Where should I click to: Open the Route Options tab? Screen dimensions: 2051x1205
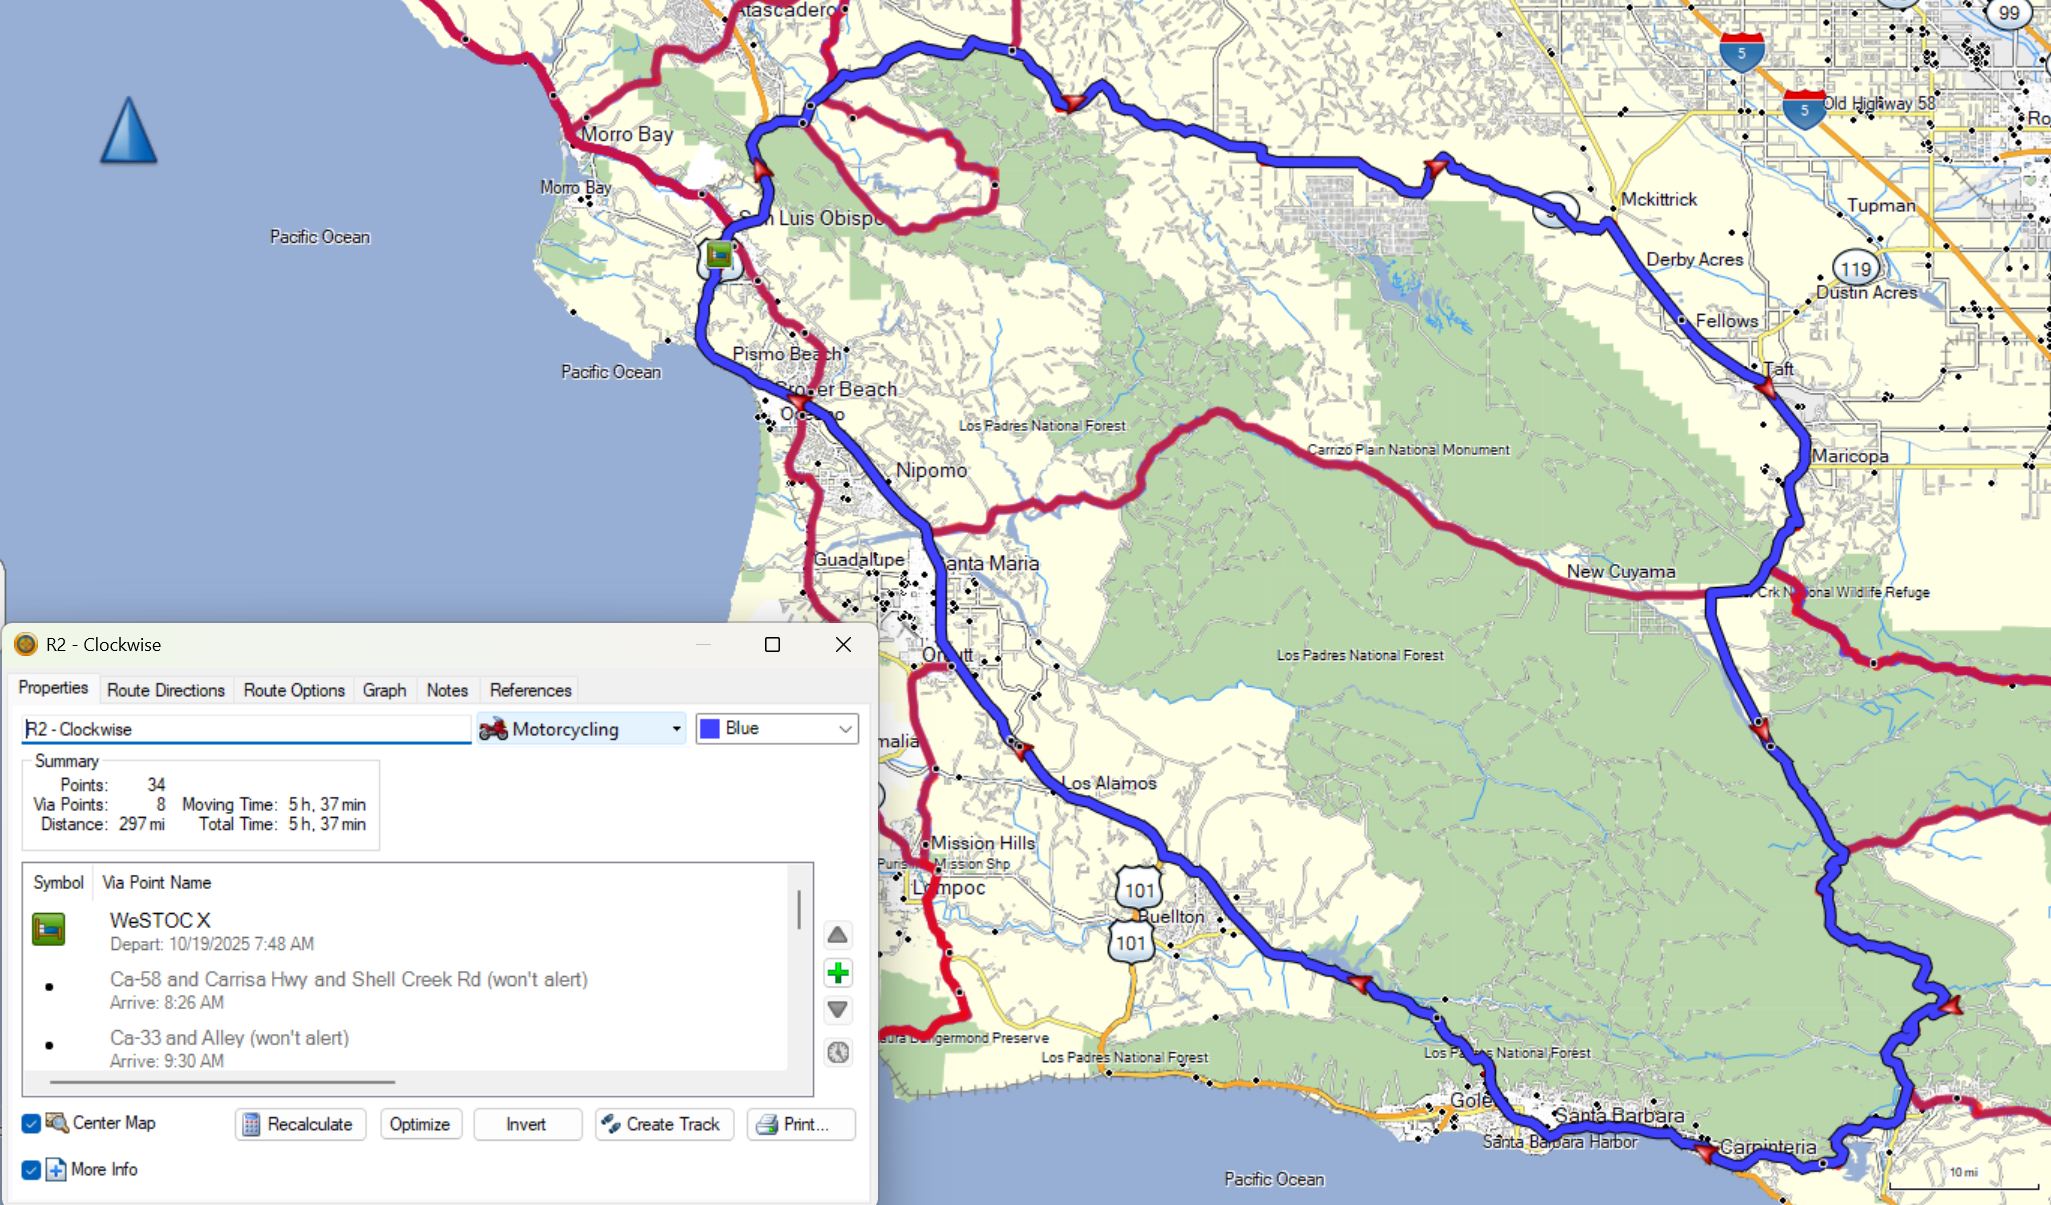tap(294, 690)
